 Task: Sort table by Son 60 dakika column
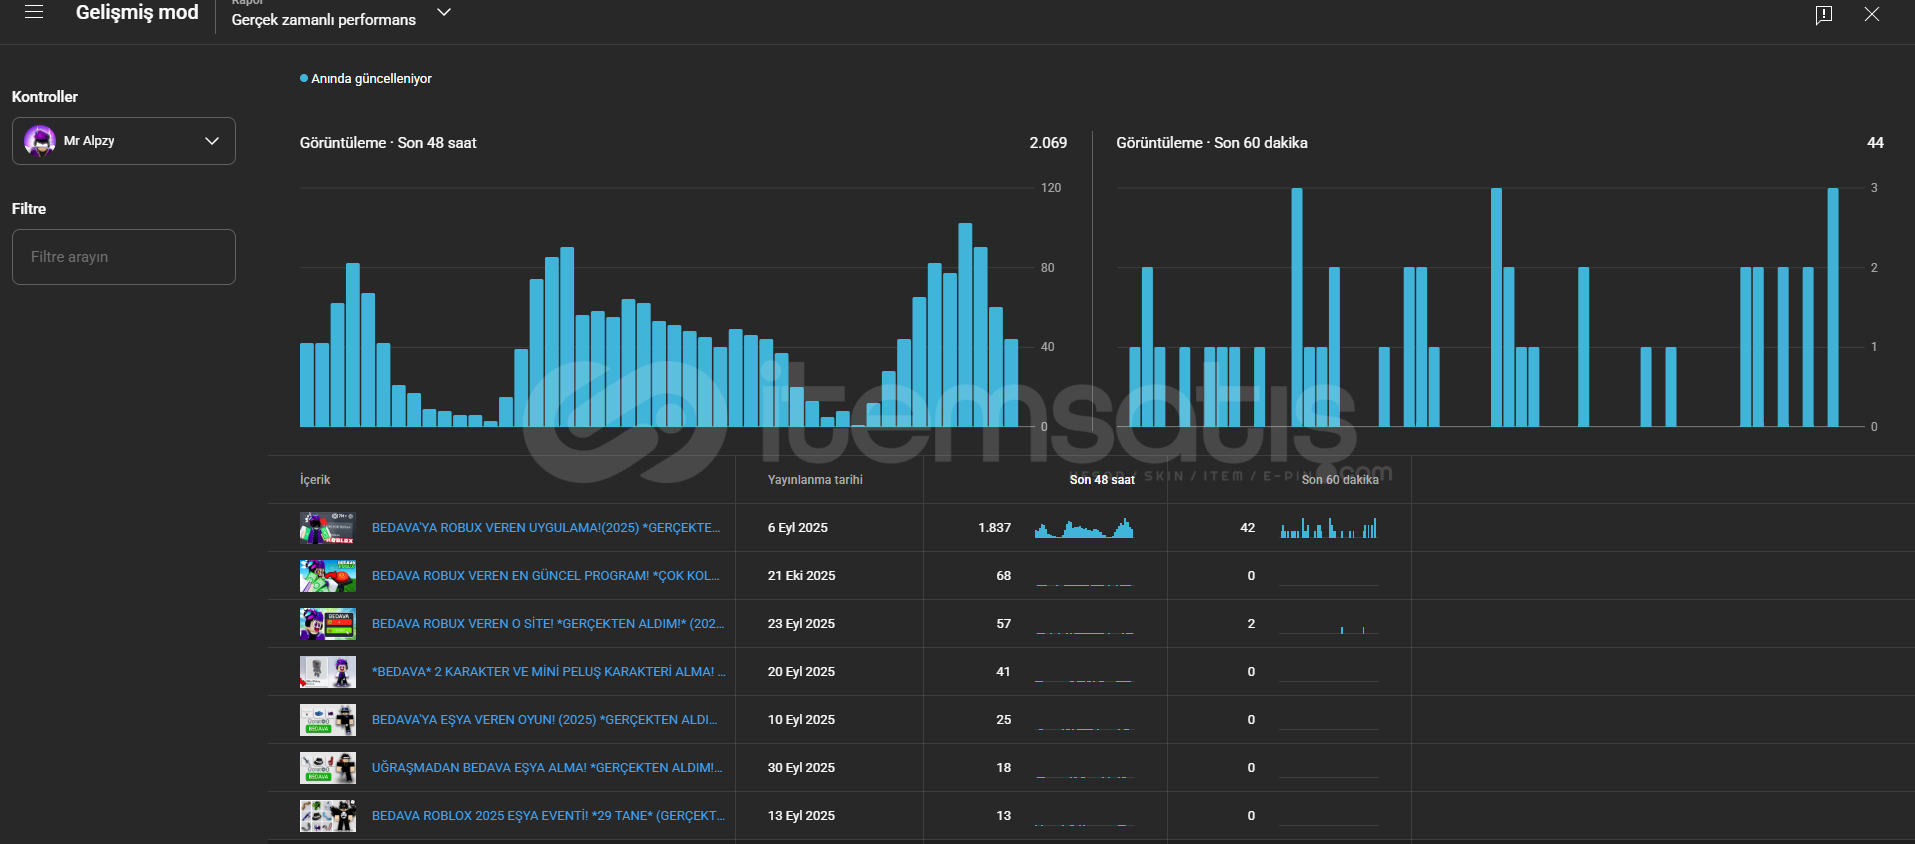click(x=1339, y=480)
